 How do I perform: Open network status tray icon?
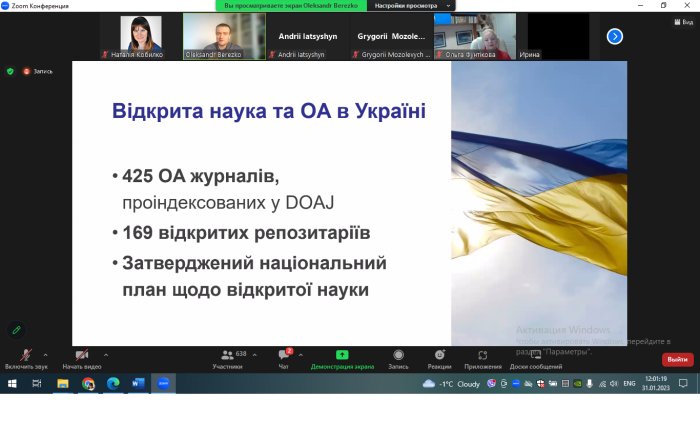pos(602,384)
